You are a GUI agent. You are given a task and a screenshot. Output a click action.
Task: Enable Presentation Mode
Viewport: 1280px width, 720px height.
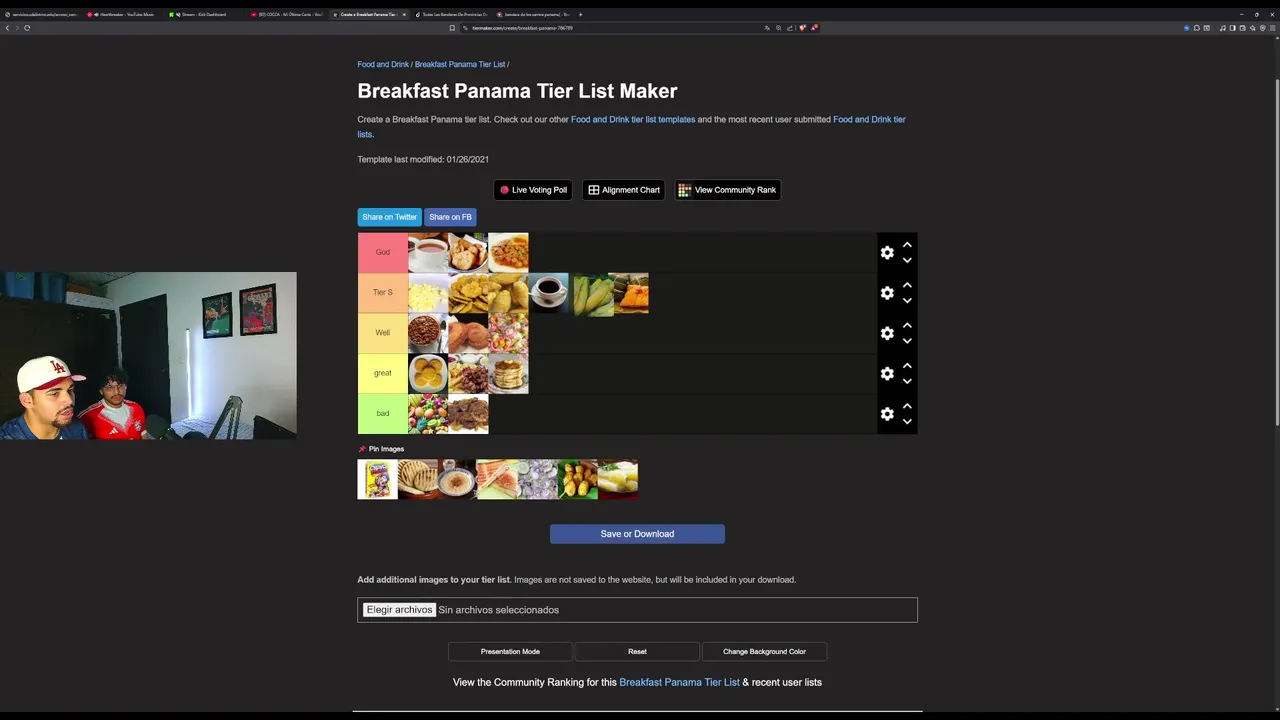coord(510,652)
